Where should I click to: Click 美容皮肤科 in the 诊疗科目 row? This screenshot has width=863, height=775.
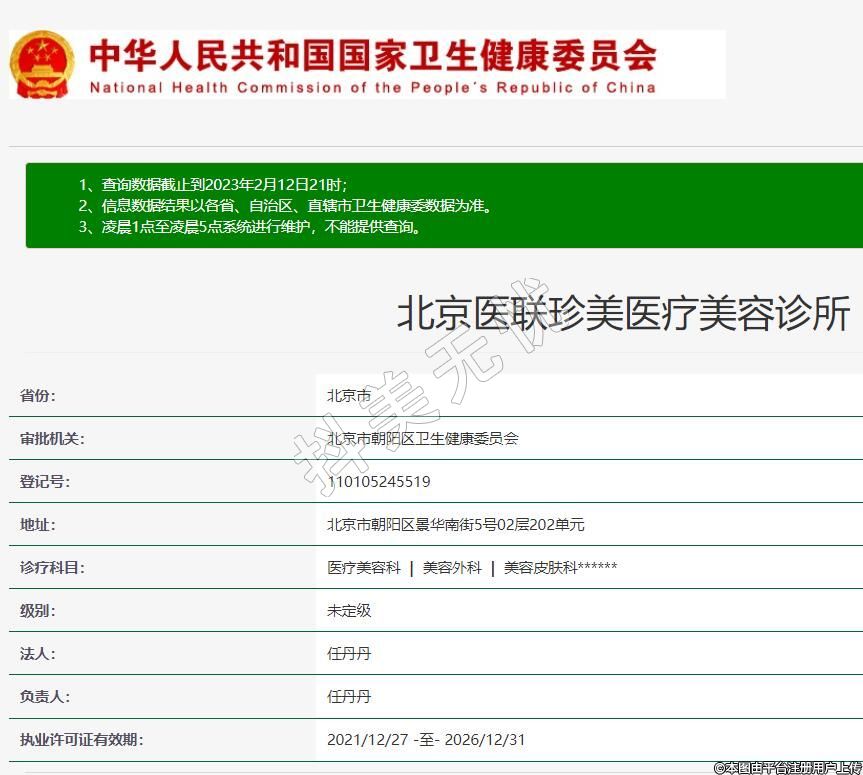[540, 567]
